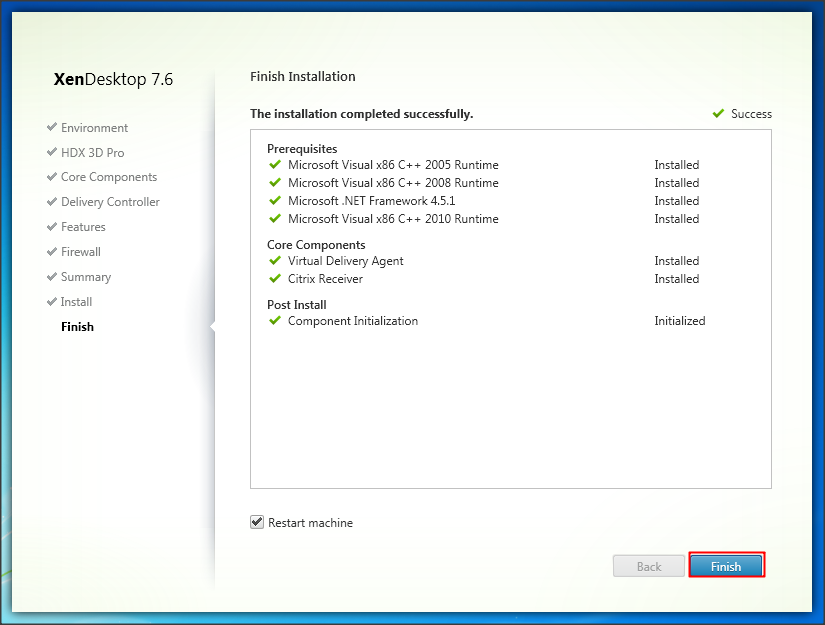Click checkmark beside Visual C++ 2008 Runtime
This screenshot has width=825, height=625.
[x=275, y=183]
